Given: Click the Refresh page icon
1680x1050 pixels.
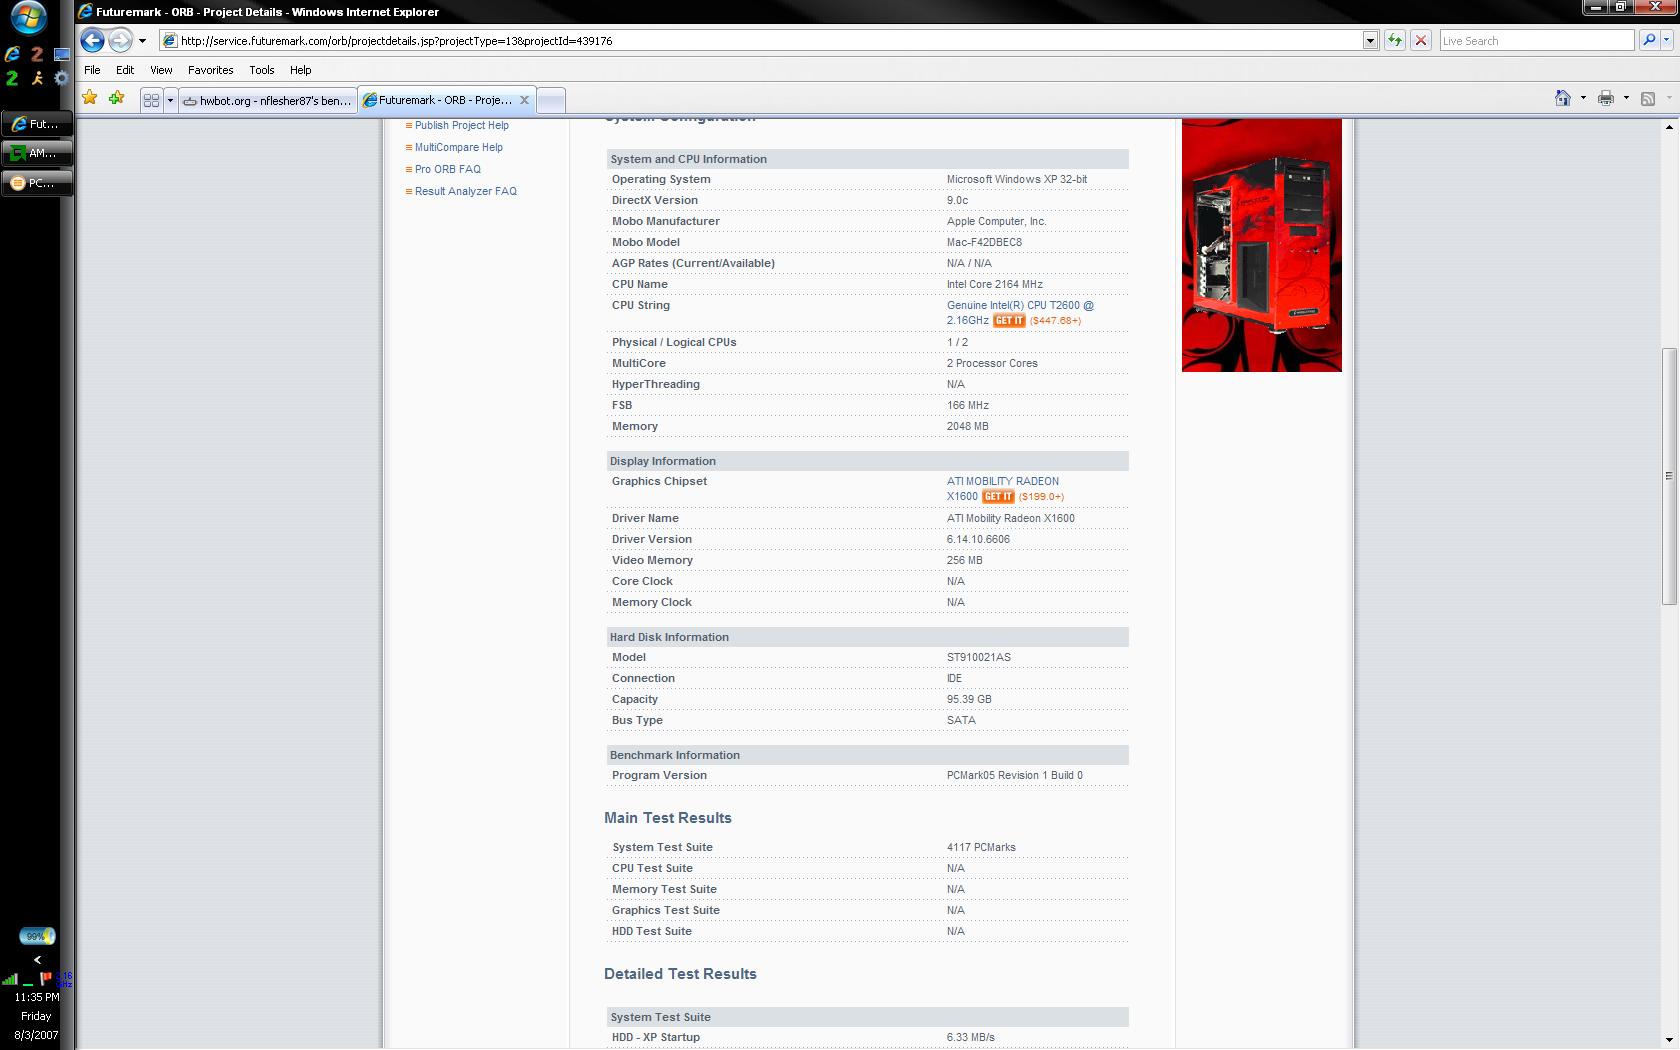Looking at the screenshot, I should [x=1395, y=40].
